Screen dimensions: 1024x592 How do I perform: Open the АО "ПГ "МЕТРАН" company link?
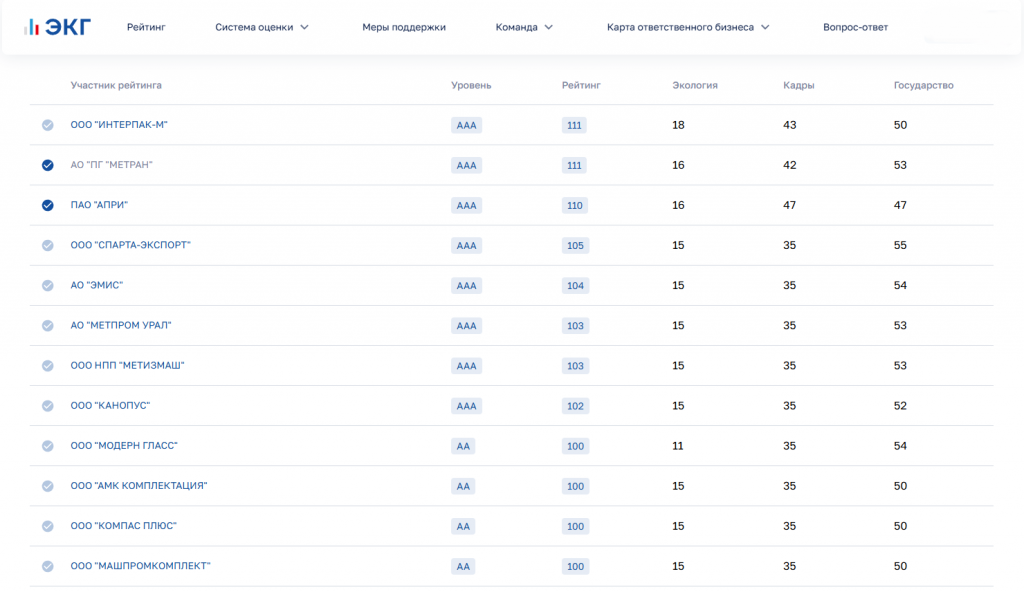(112, 165)
